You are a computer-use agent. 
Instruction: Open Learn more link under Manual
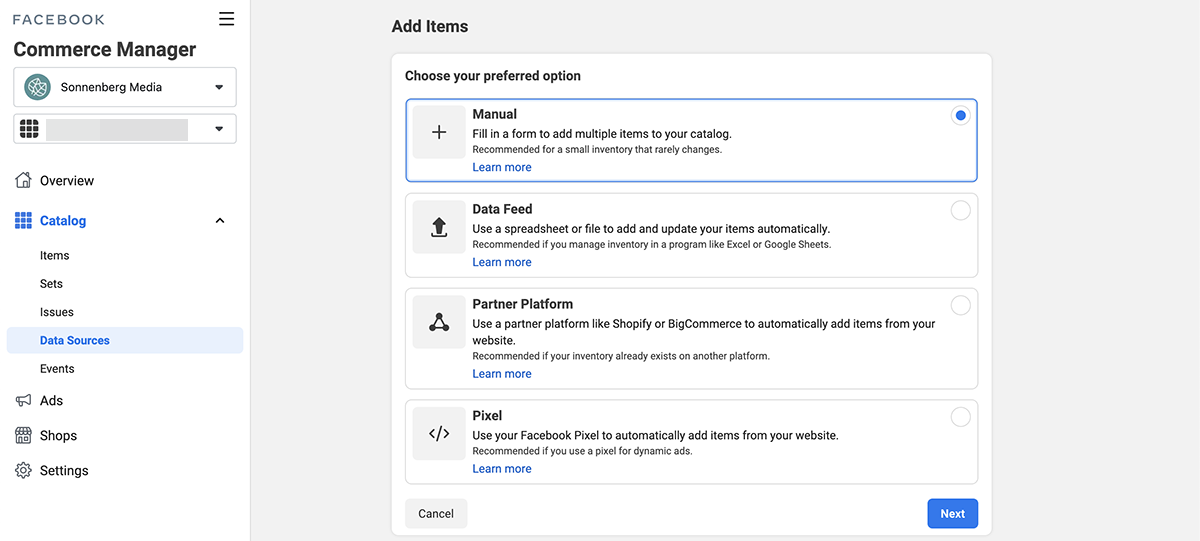502,168
